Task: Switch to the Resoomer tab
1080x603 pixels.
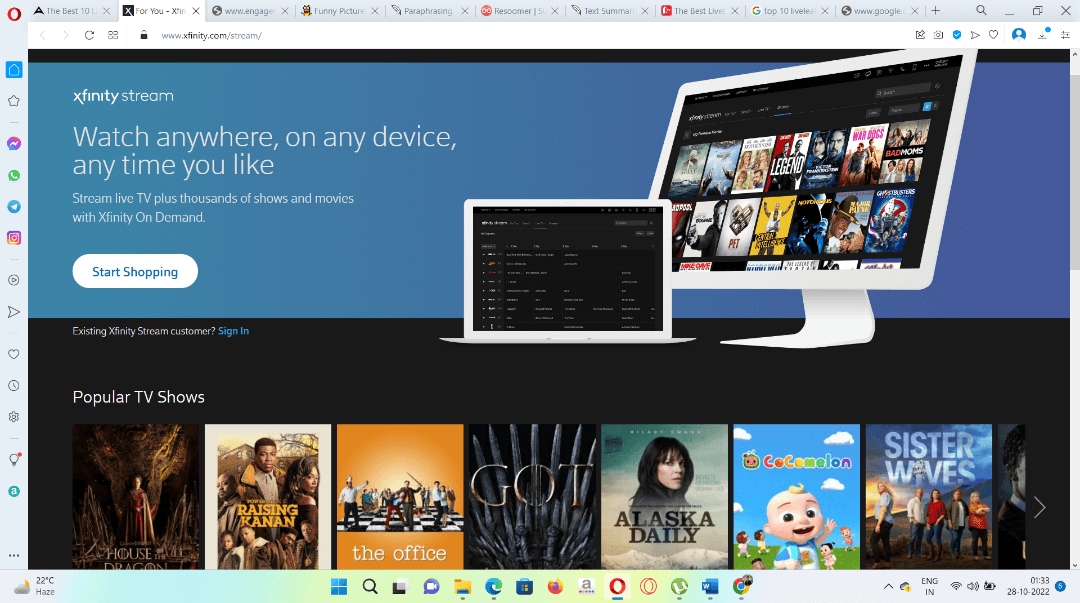Action: [519, 11]
